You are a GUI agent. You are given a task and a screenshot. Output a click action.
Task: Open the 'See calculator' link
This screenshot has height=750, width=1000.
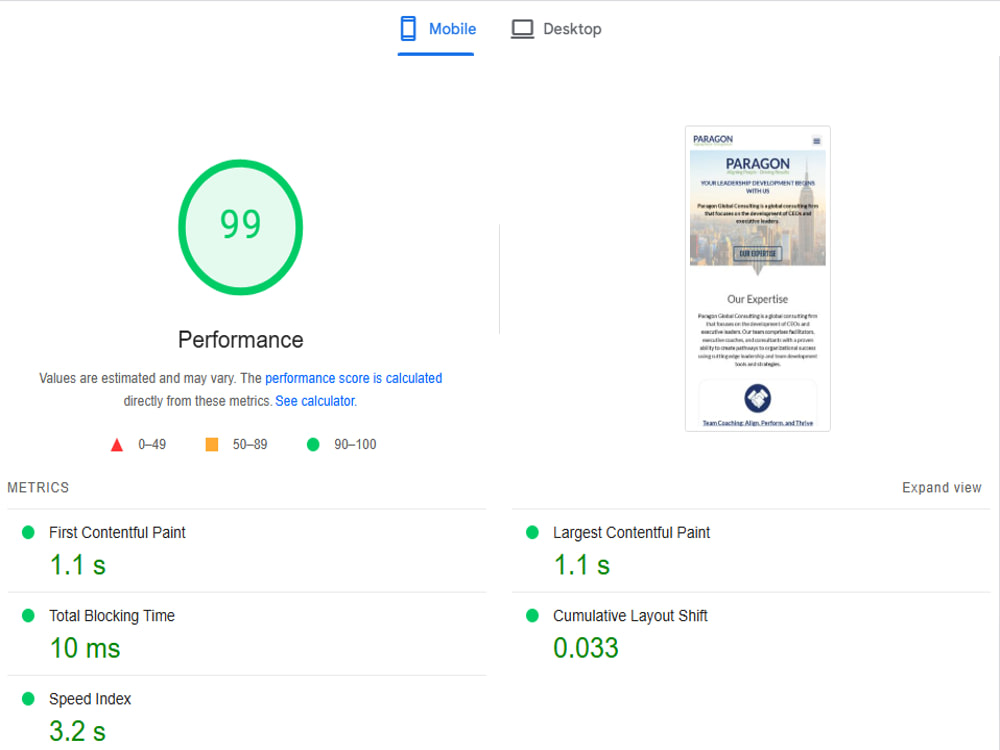315,401
